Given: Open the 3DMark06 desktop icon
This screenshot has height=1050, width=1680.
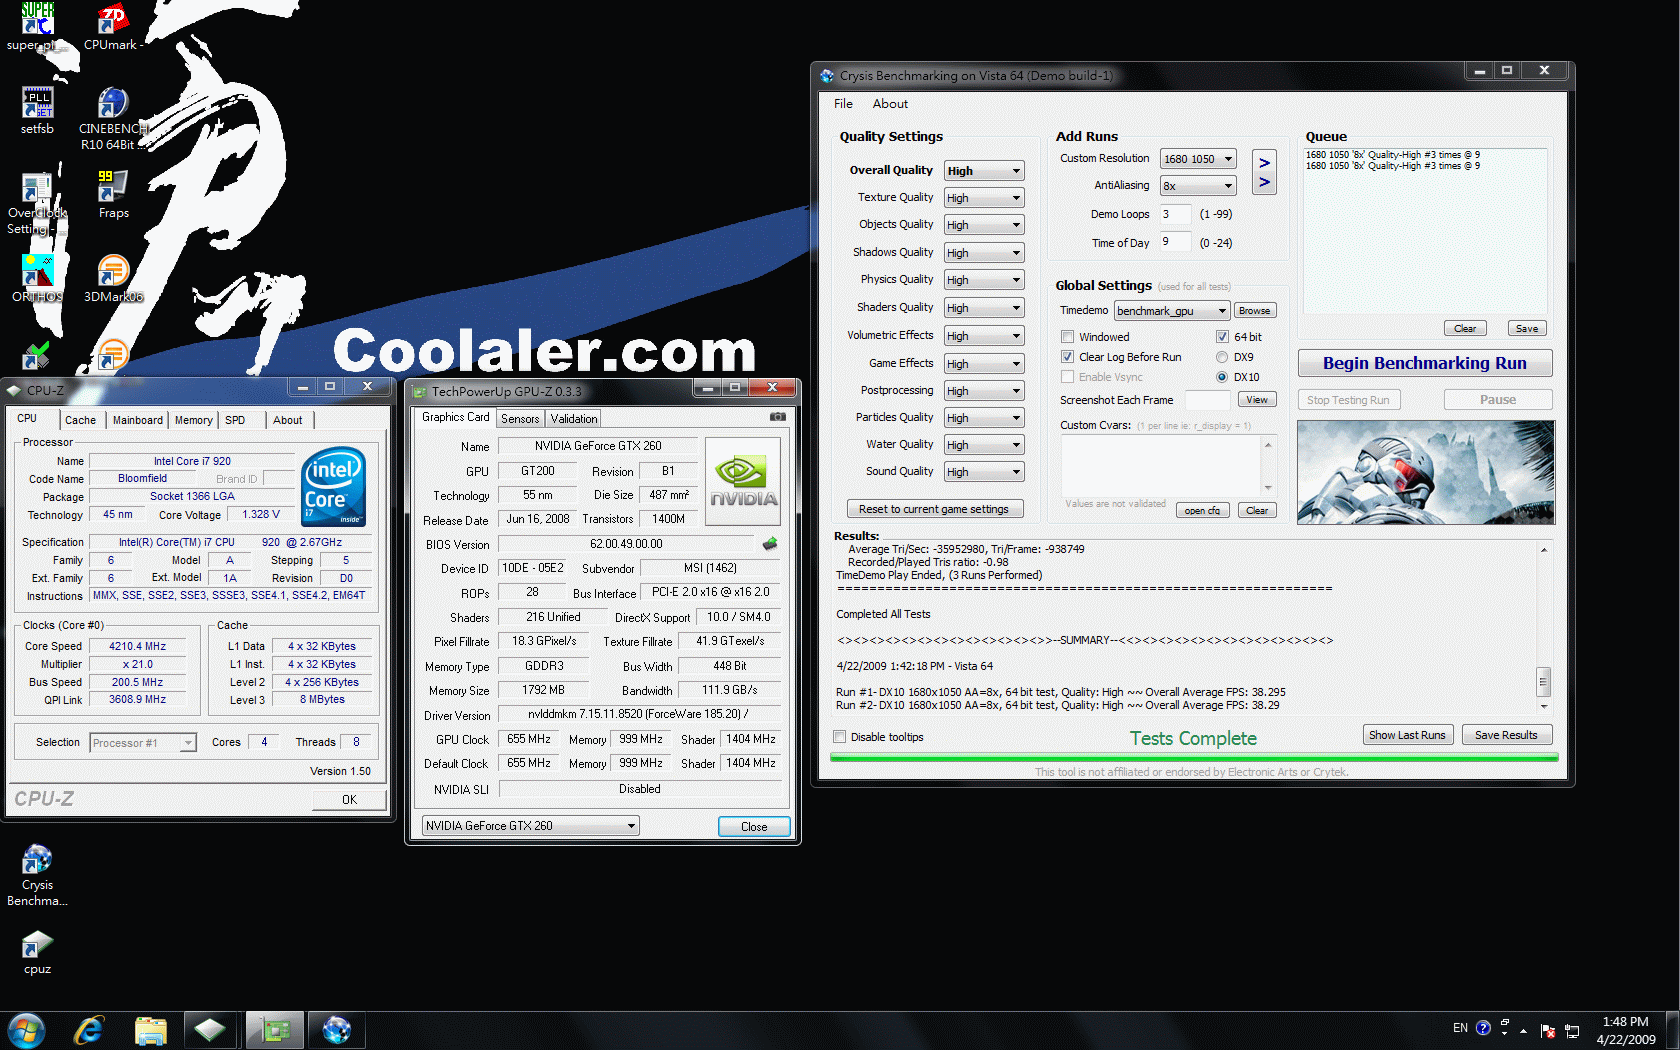Looking at the screenshot, I should [113, 279].
